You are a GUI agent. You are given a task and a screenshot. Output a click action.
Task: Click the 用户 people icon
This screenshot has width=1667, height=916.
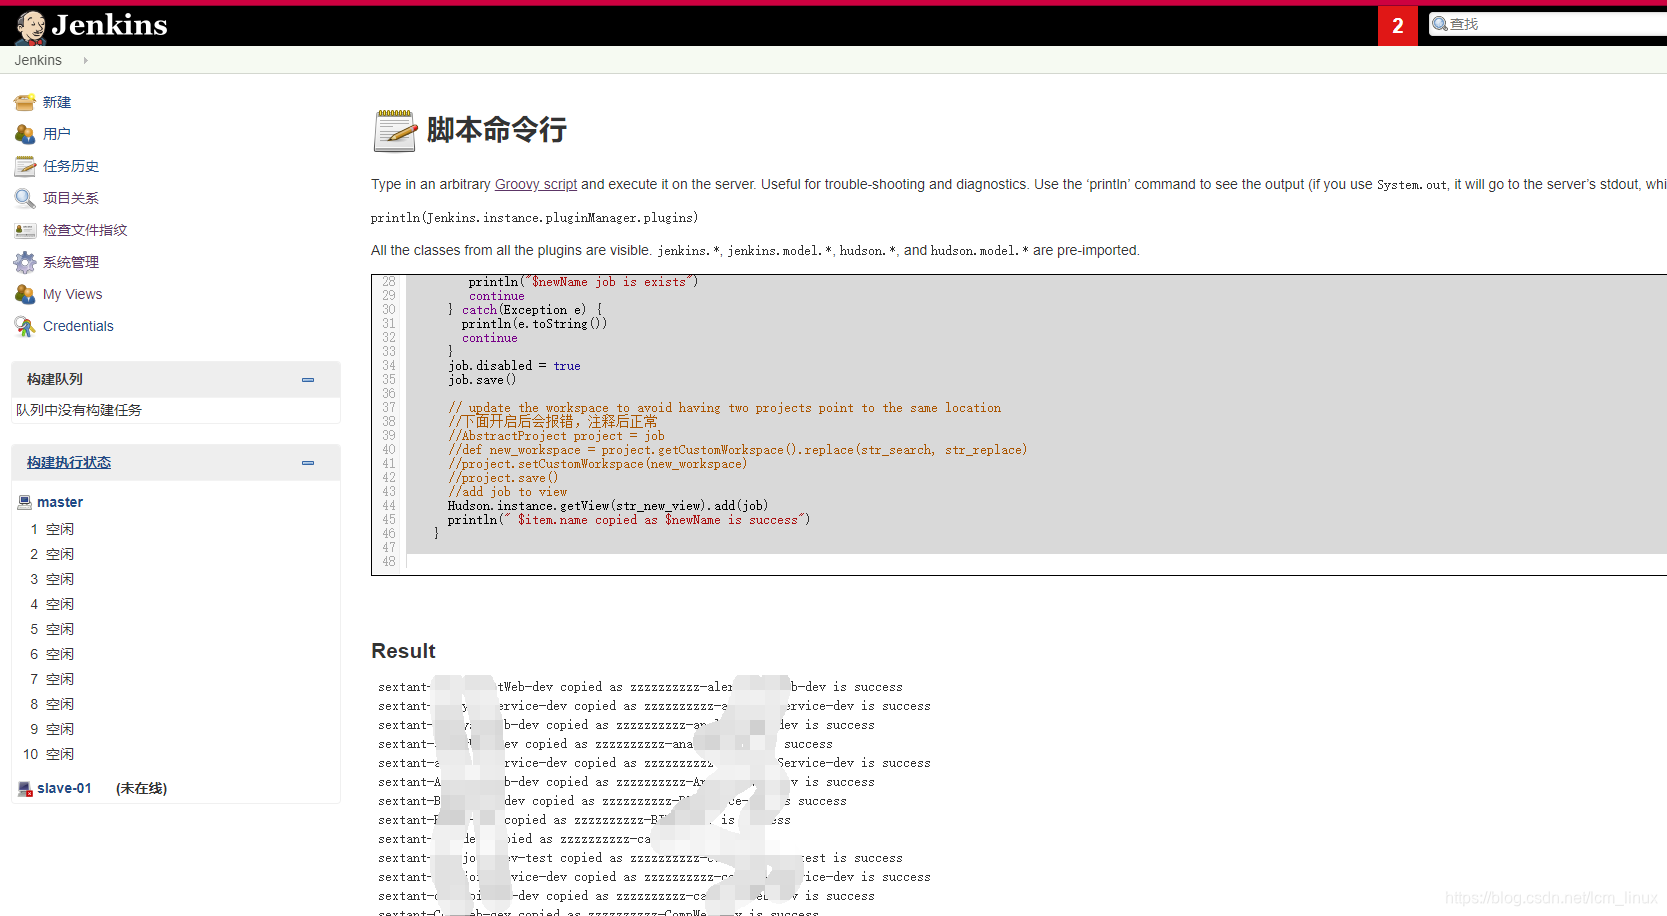(x=25, y=134)
